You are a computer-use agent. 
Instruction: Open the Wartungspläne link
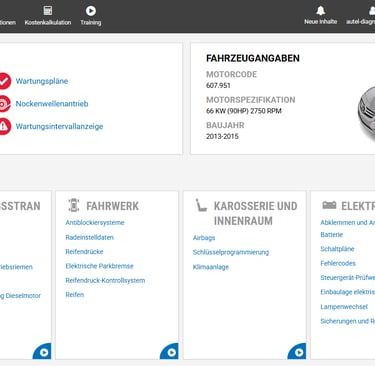point(42,81)
